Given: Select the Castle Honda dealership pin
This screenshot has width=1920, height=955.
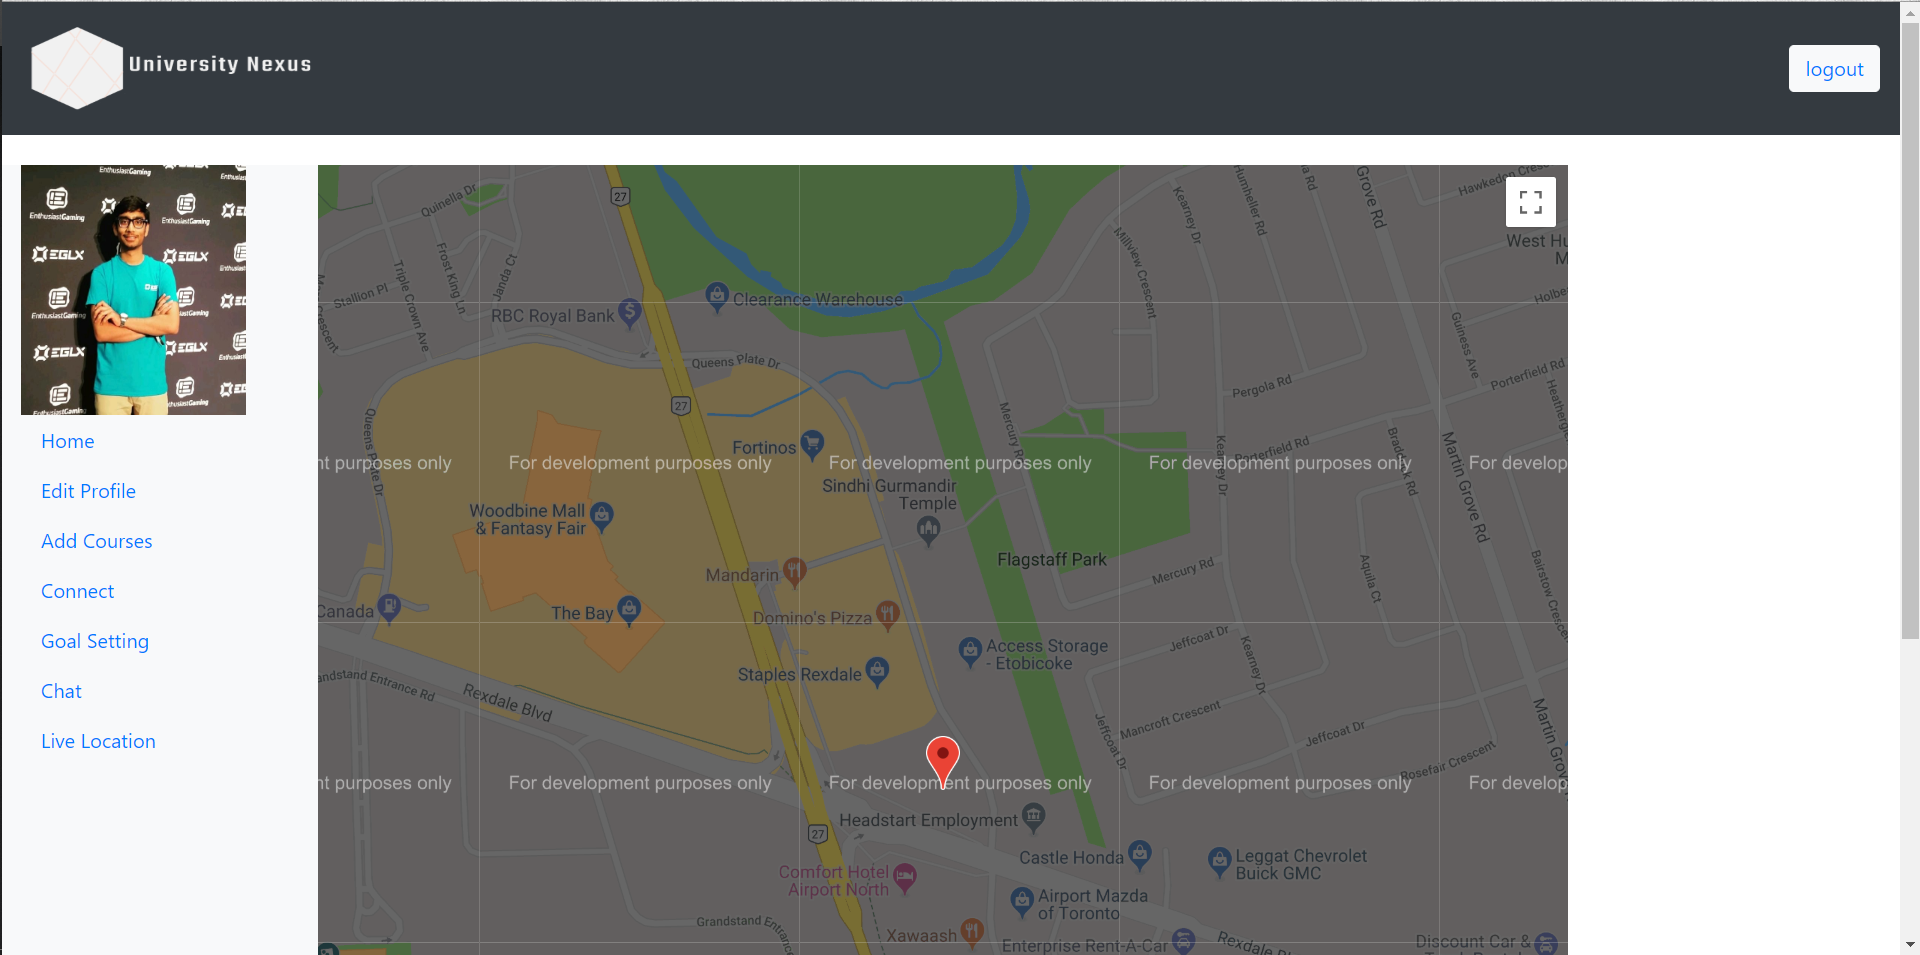Looking at the screenshot, I should pos(1139,855).
